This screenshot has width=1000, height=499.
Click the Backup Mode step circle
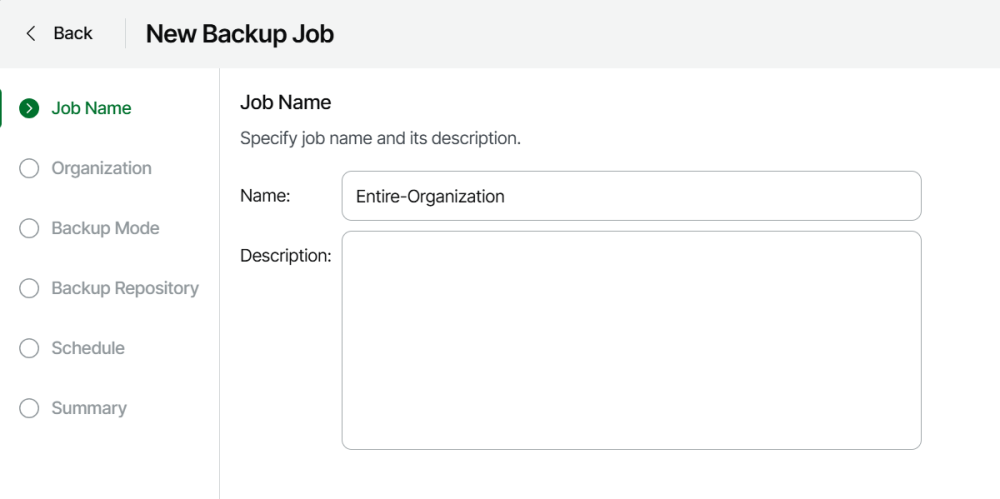point(30,228)
